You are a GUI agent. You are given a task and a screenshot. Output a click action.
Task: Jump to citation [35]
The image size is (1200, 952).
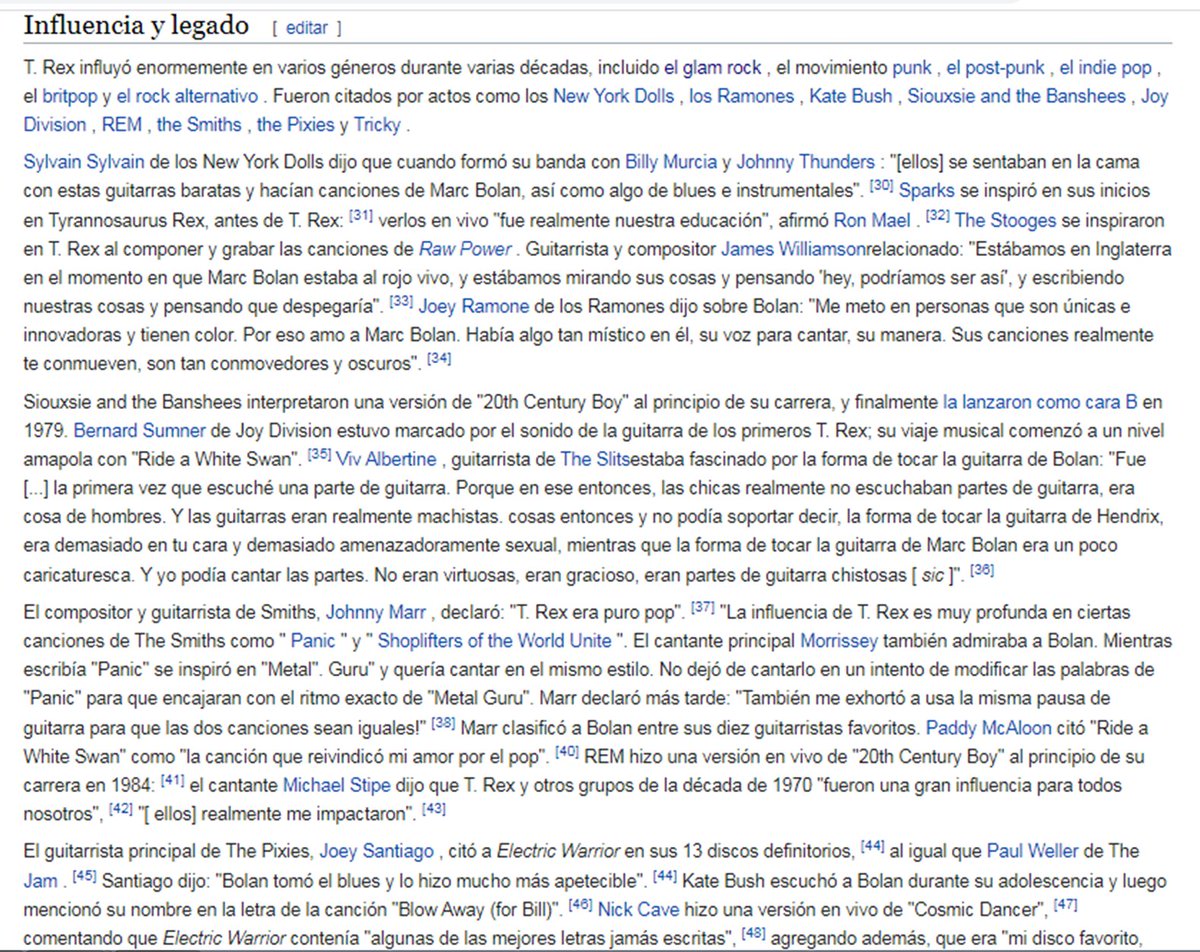tap(320, 456)
